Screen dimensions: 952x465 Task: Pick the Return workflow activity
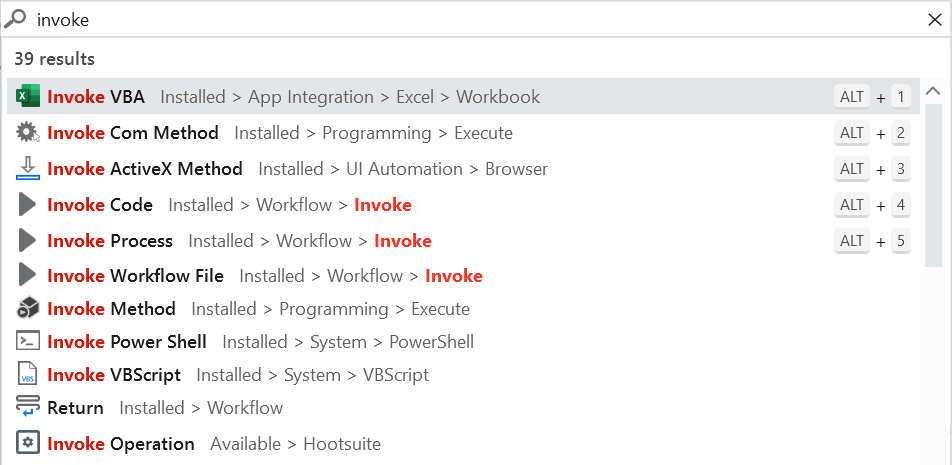(x=76, y=408)
